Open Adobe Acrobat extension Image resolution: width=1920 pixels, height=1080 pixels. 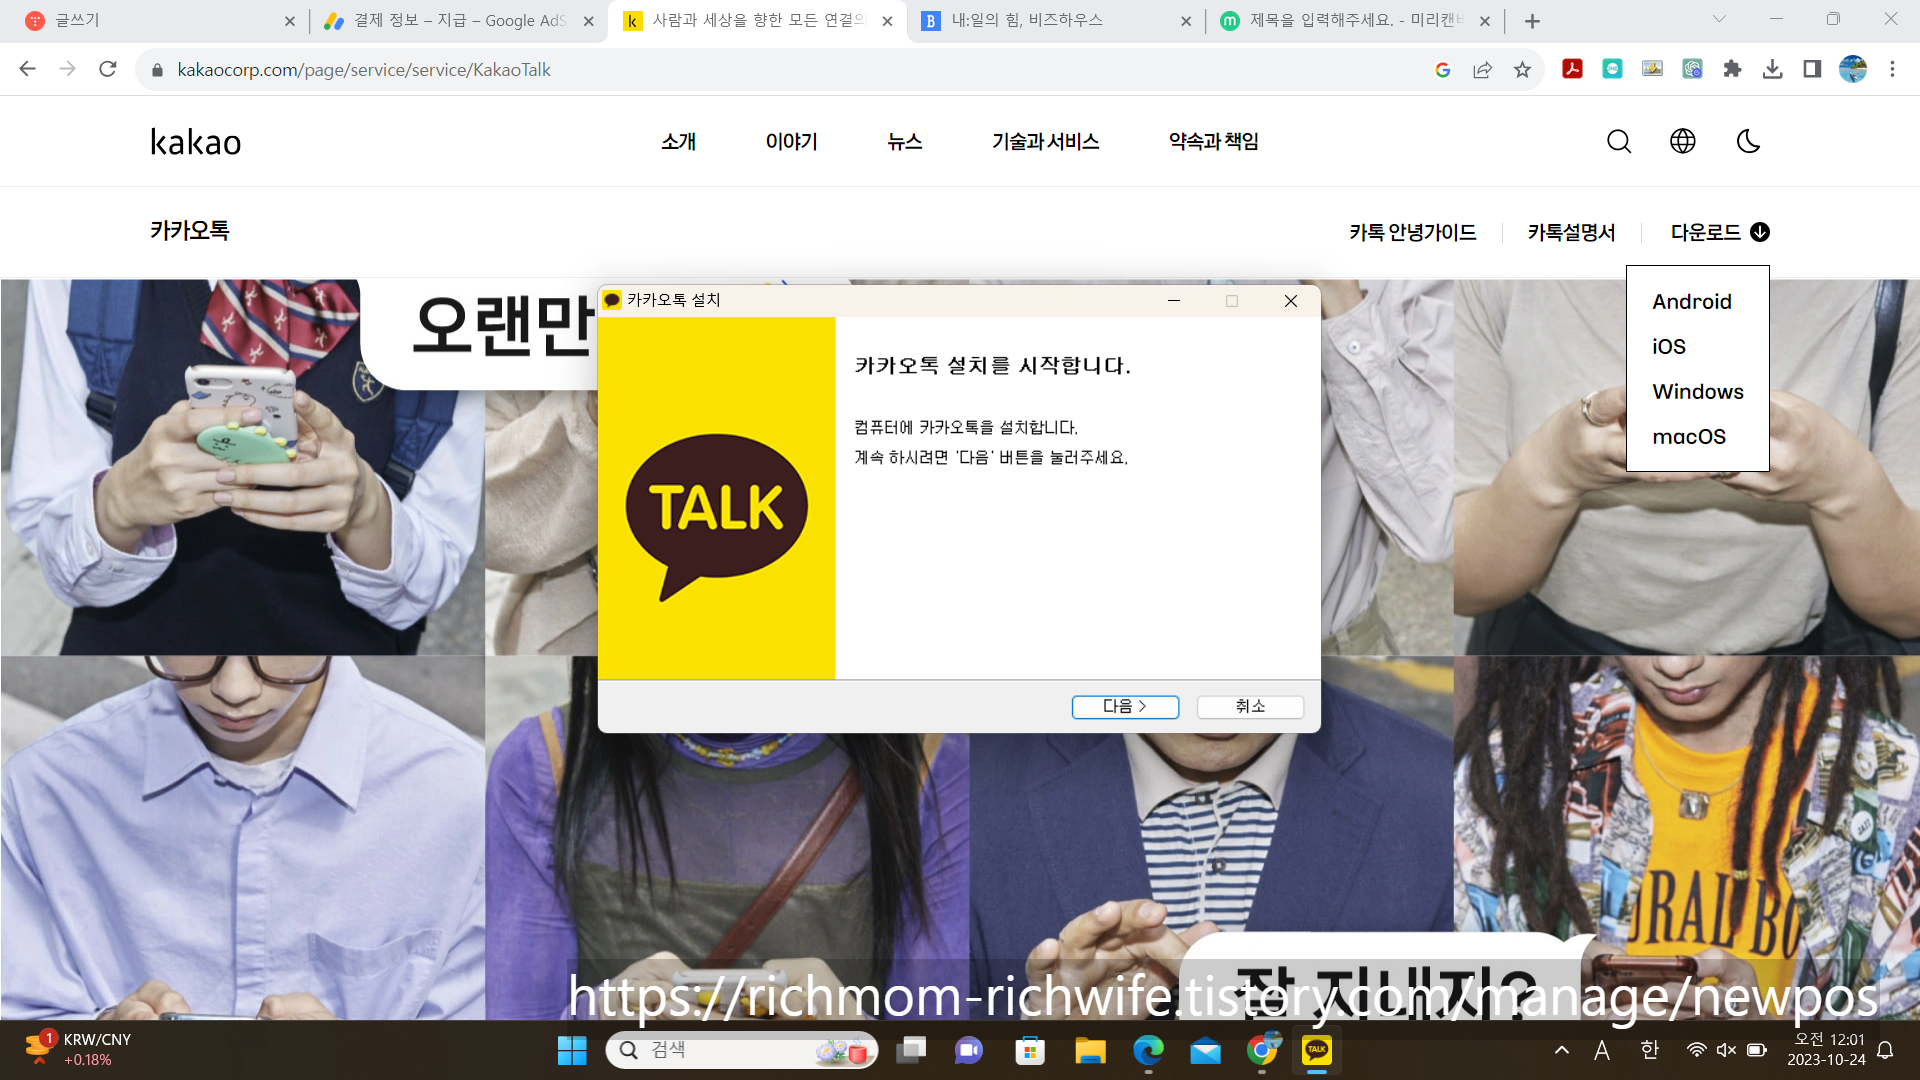(1572, 69)
